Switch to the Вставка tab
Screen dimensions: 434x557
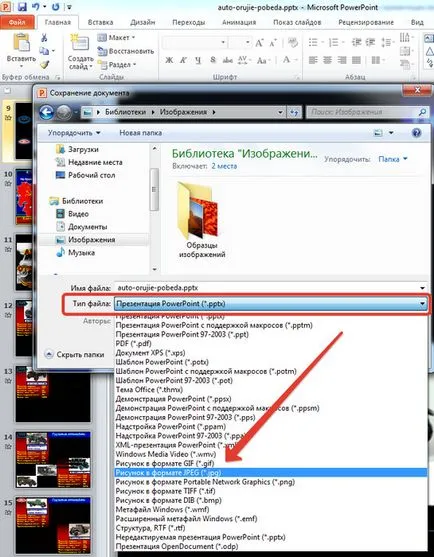coord(100,22)
